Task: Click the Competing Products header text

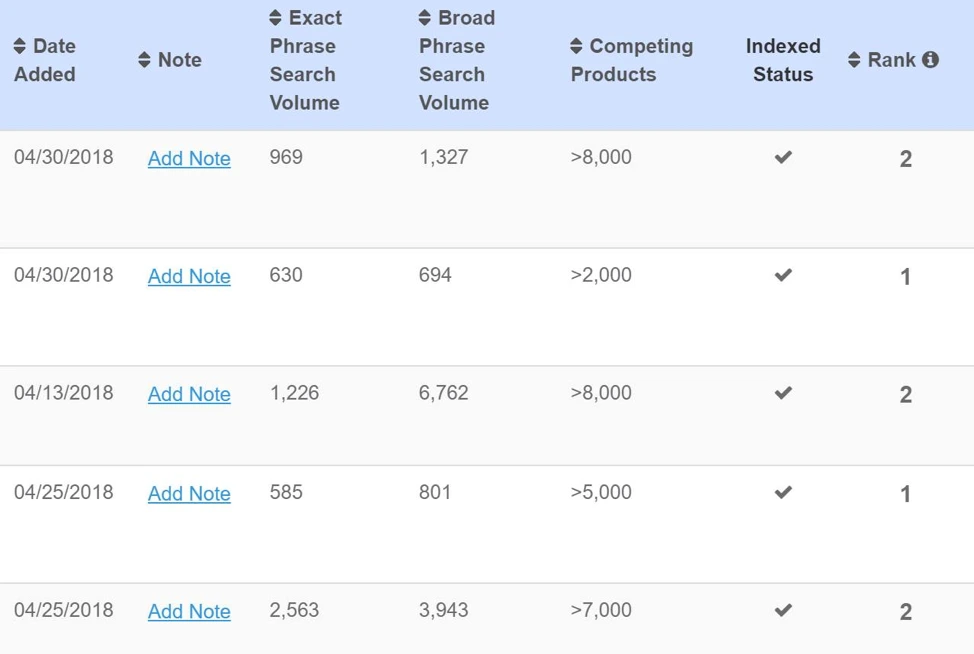Action: pos(632,60)
